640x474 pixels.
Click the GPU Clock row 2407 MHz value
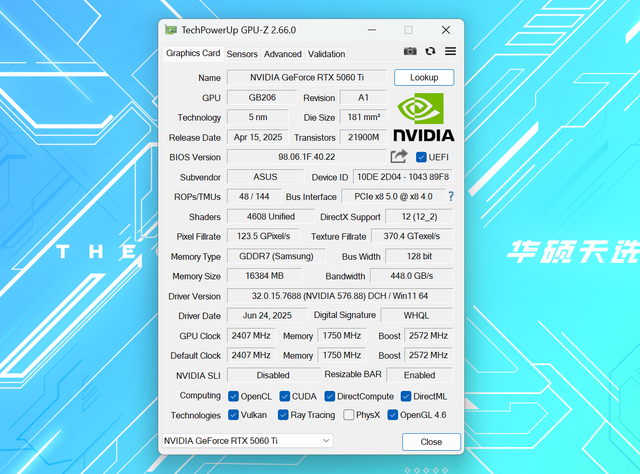pyautogui.click(x=251, y=335)
